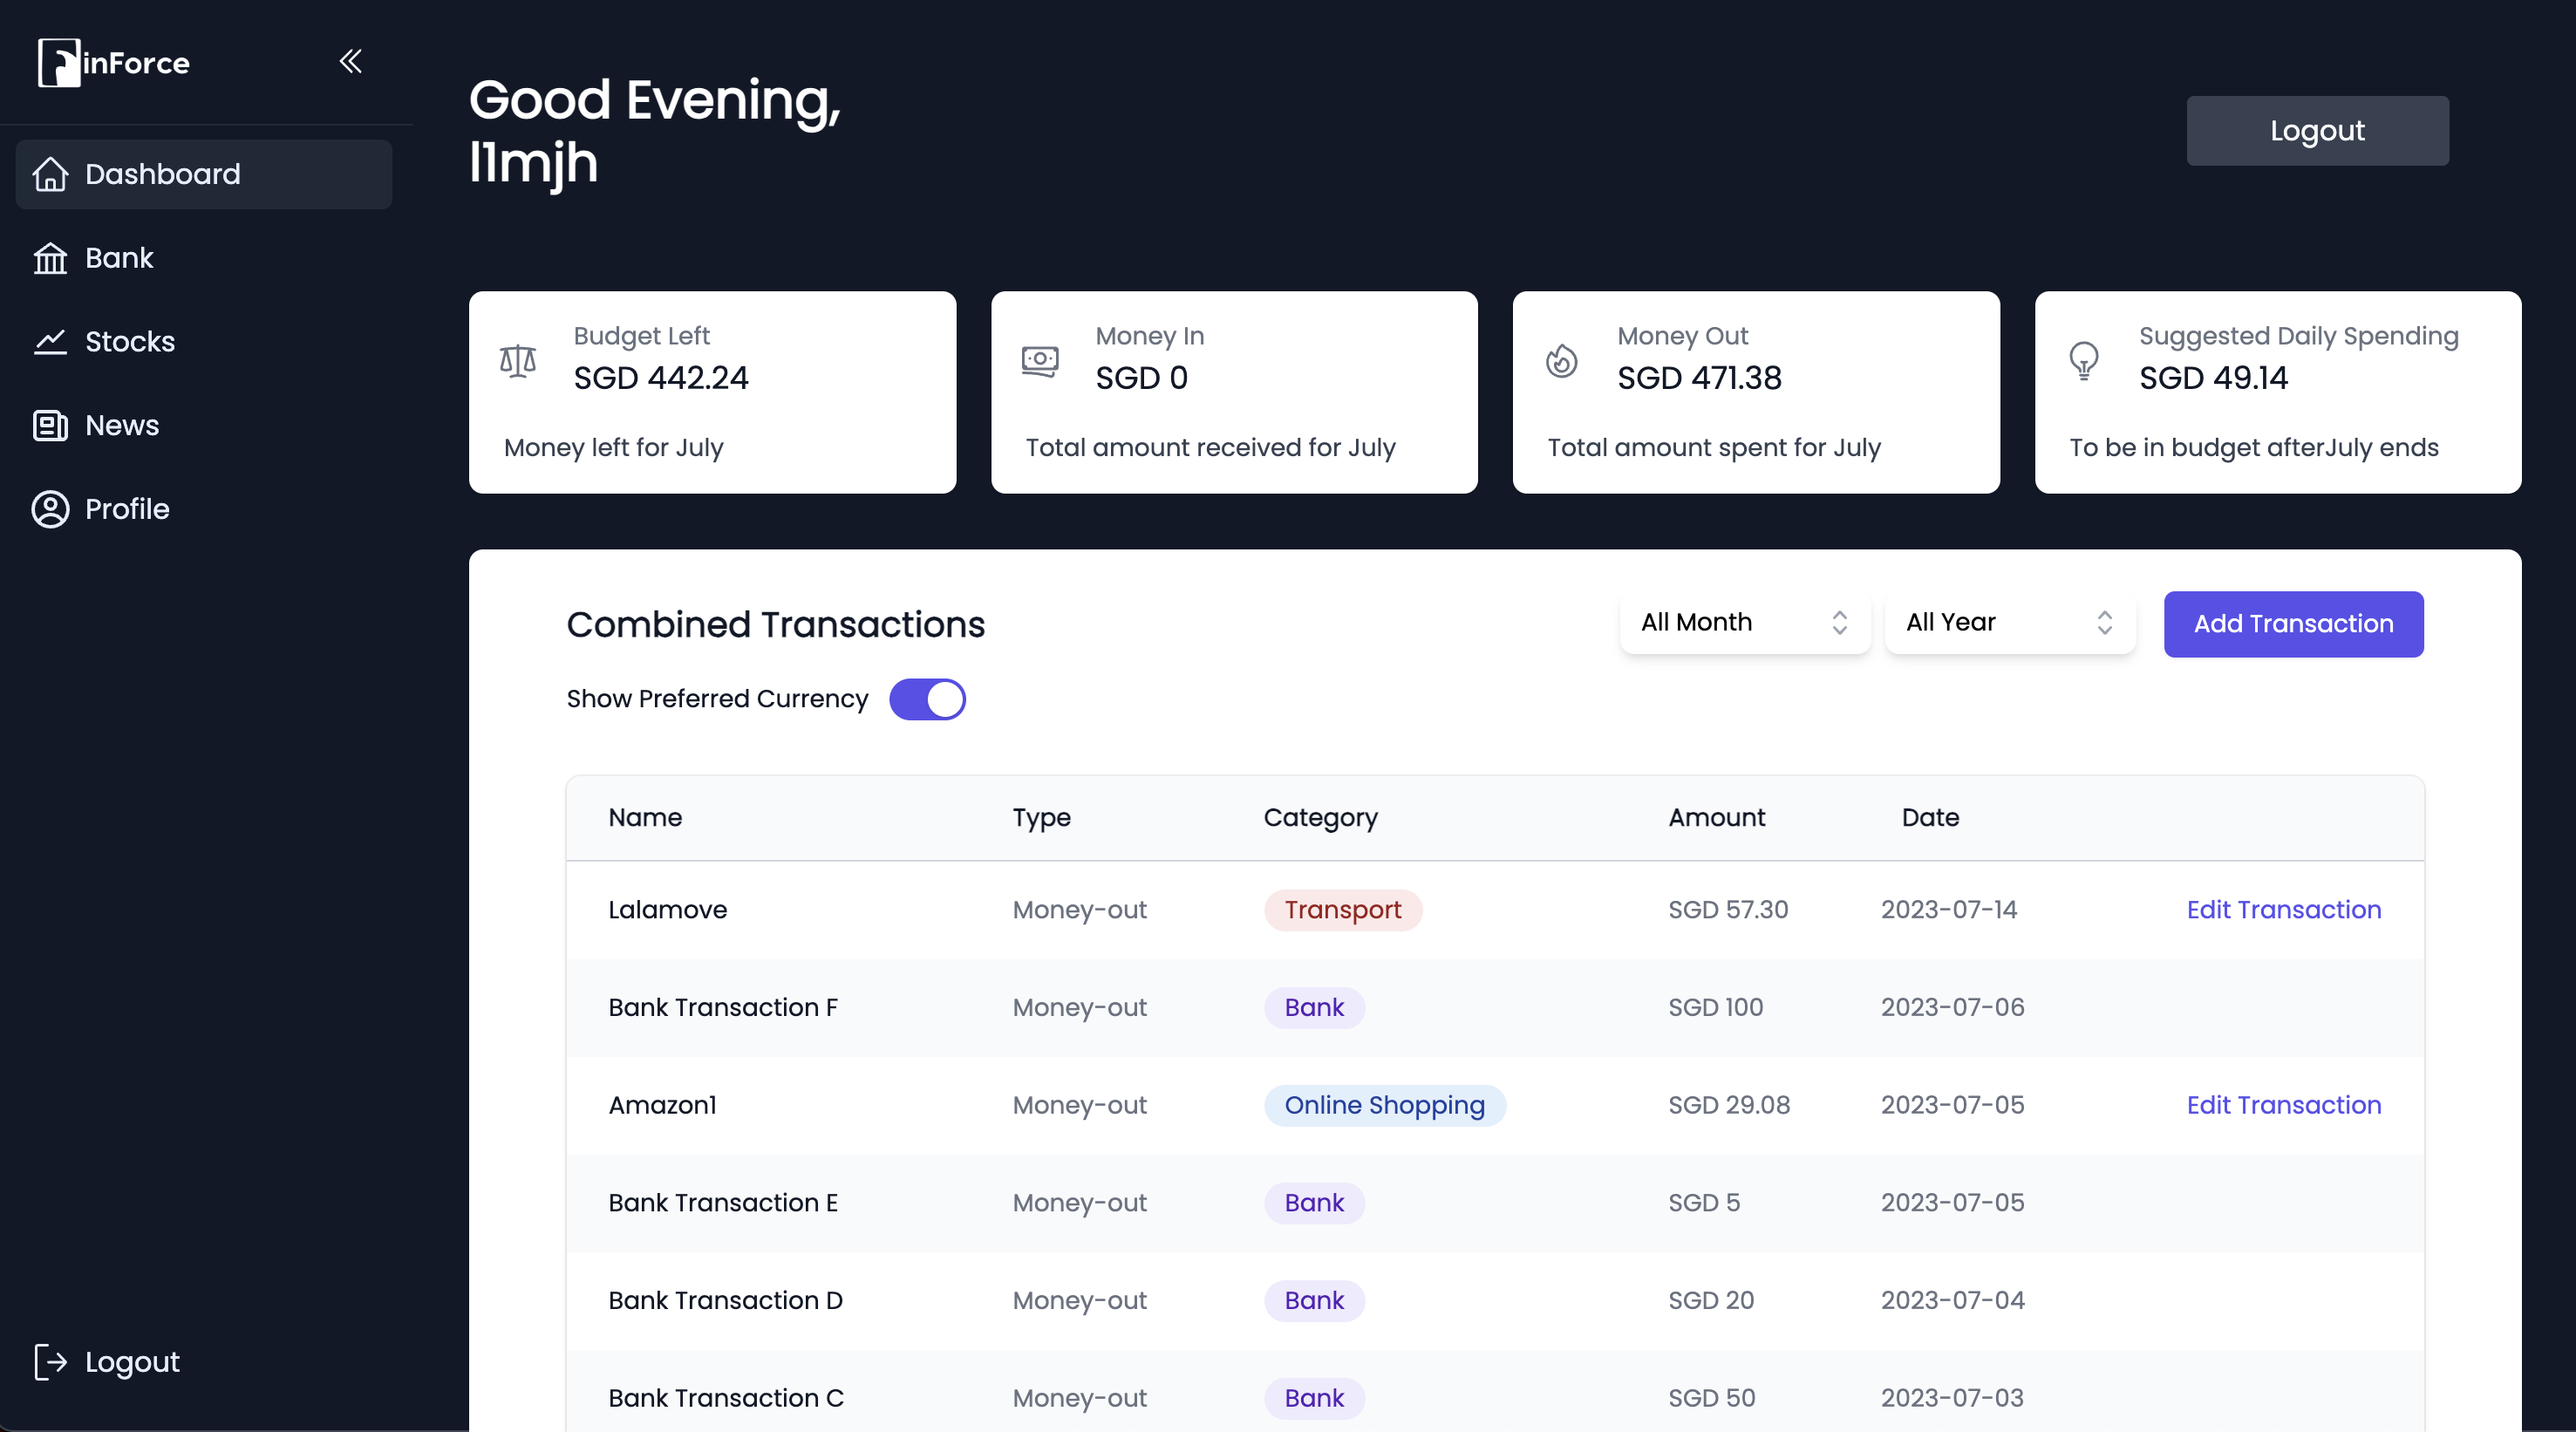Open the All Year dropdown

2009,622
